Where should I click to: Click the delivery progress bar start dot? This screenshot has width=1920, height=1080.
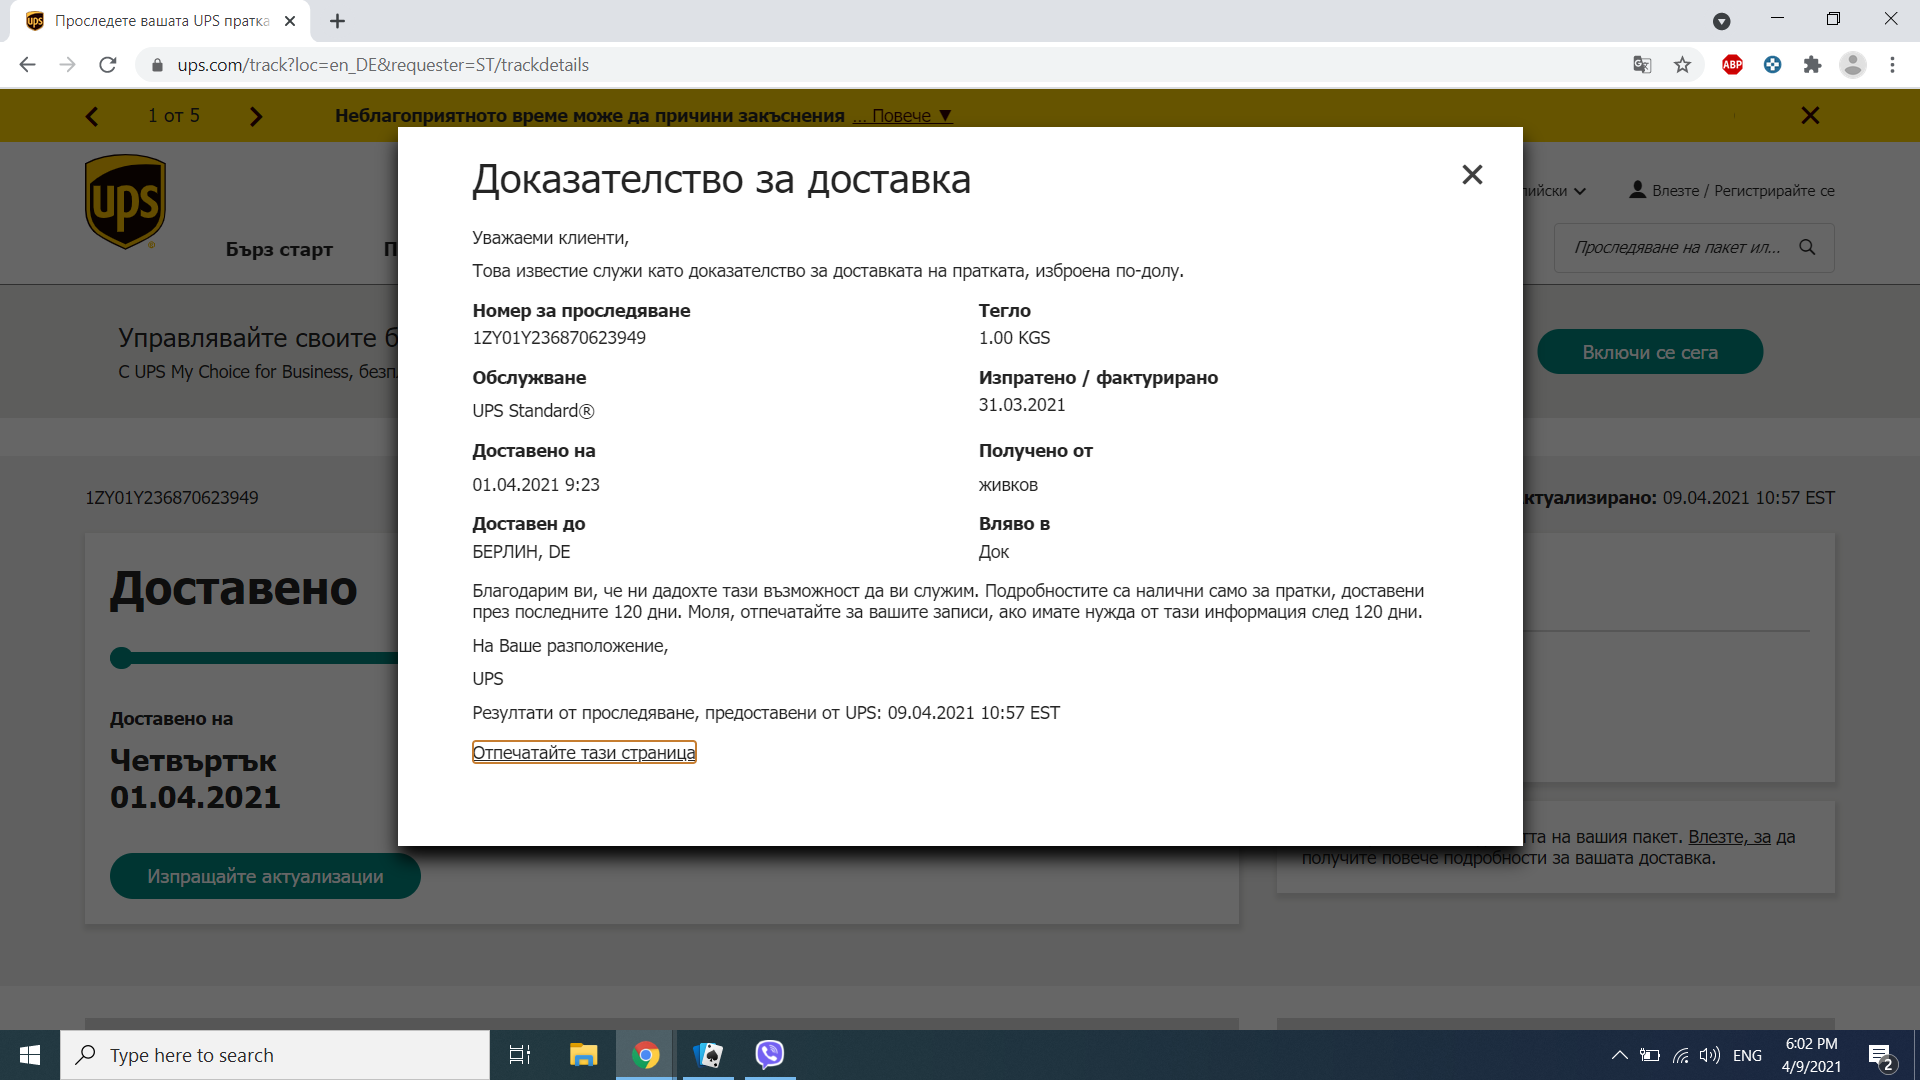(x=121, y=658)
